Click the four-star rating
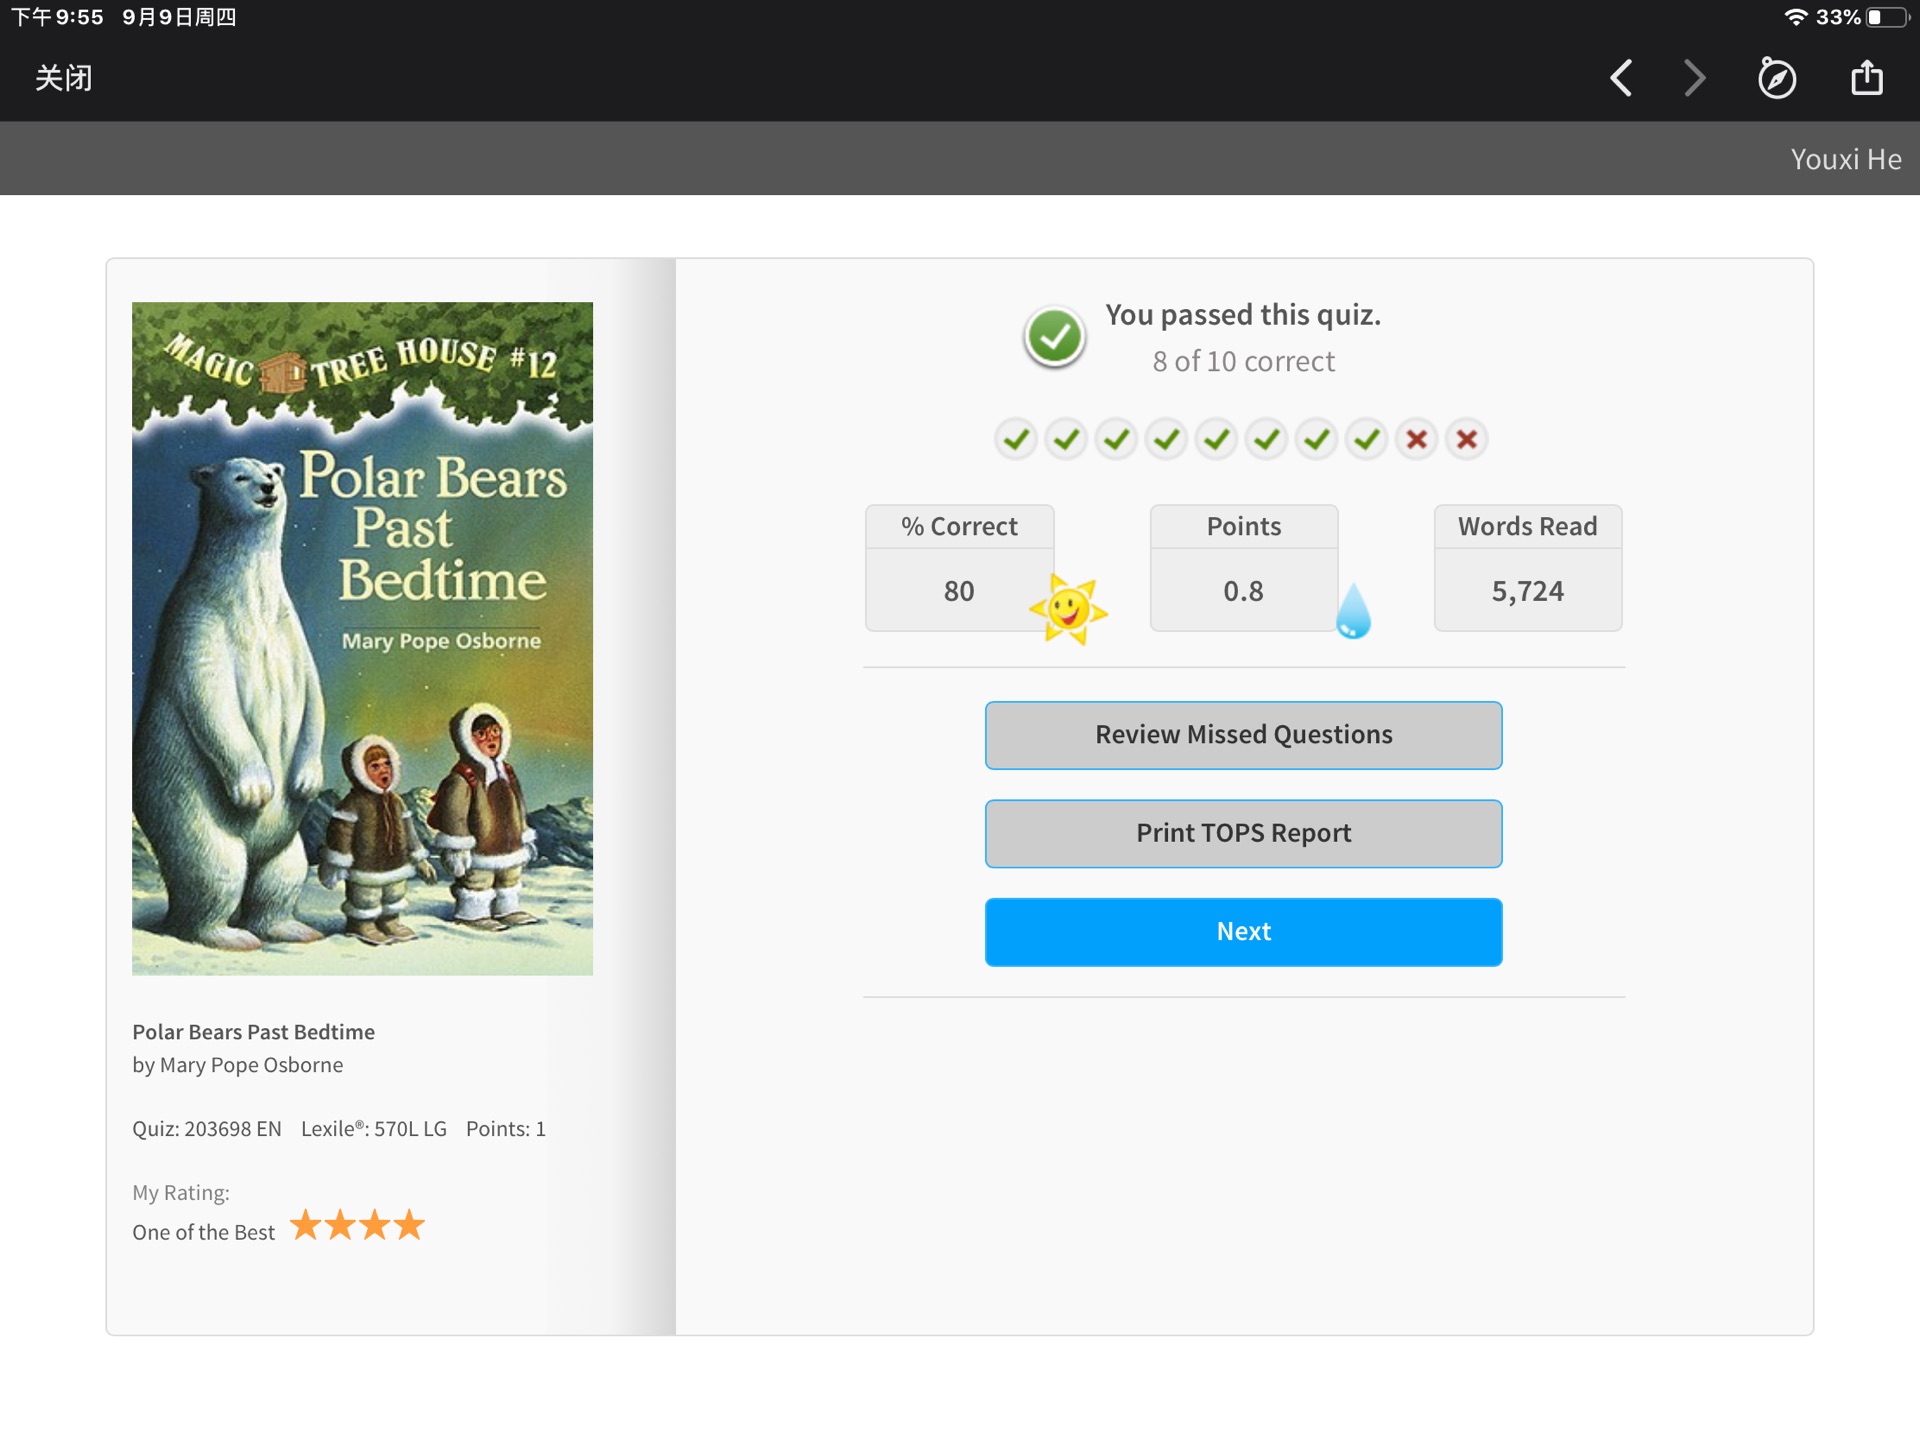This screenshot has height=1440, width=1920. [358, 1225]
